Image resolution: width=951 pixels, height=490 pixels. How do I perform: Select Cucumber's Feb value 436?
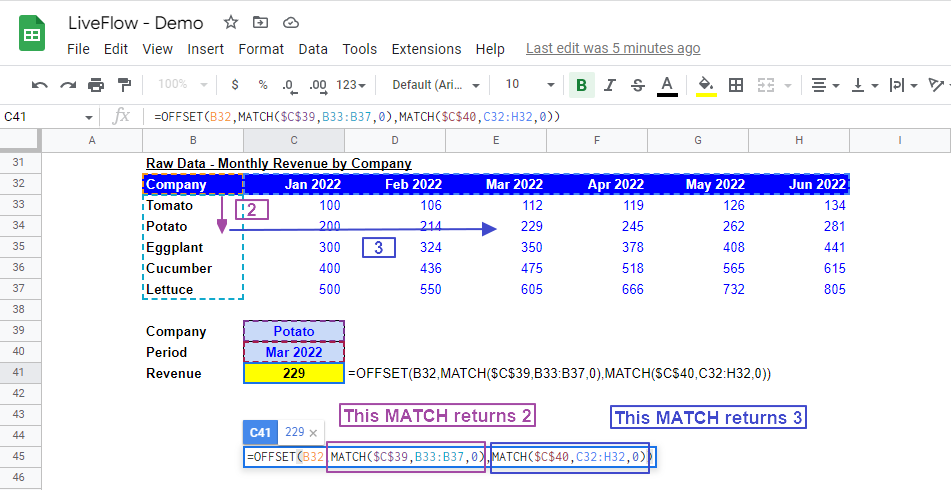(395, 268)
